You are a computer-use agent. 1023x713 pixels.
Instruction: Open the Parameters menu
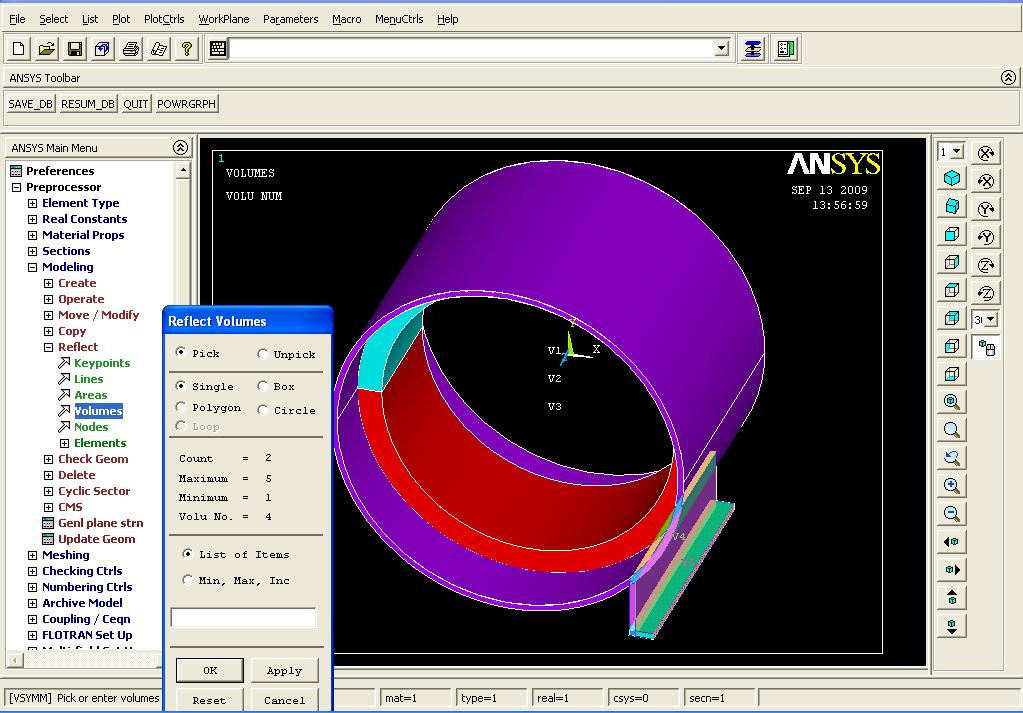click(290, 19)
